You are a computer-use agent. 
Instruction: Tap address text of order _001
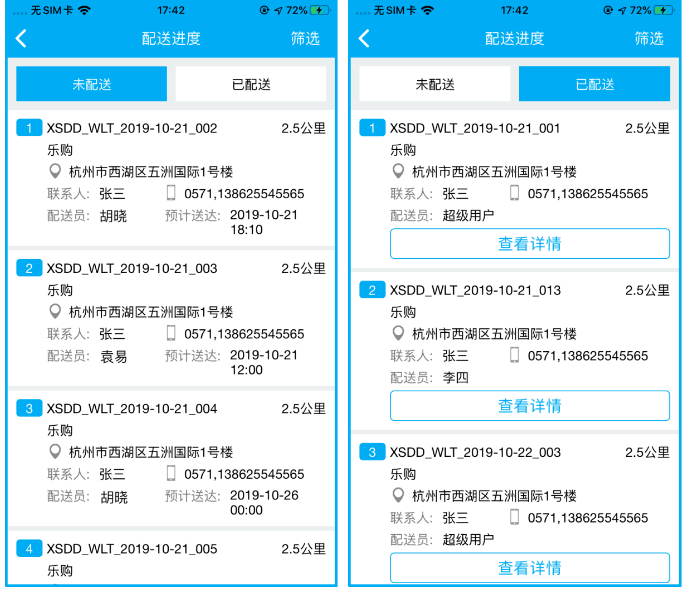click(494, 172)
